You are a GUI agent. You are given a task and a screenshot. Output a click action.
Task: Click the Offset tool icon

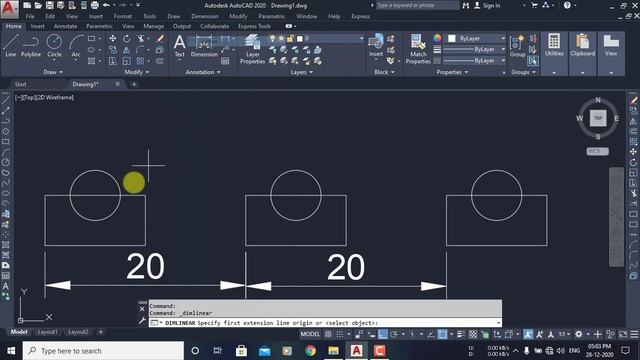(x=160, y=61)
